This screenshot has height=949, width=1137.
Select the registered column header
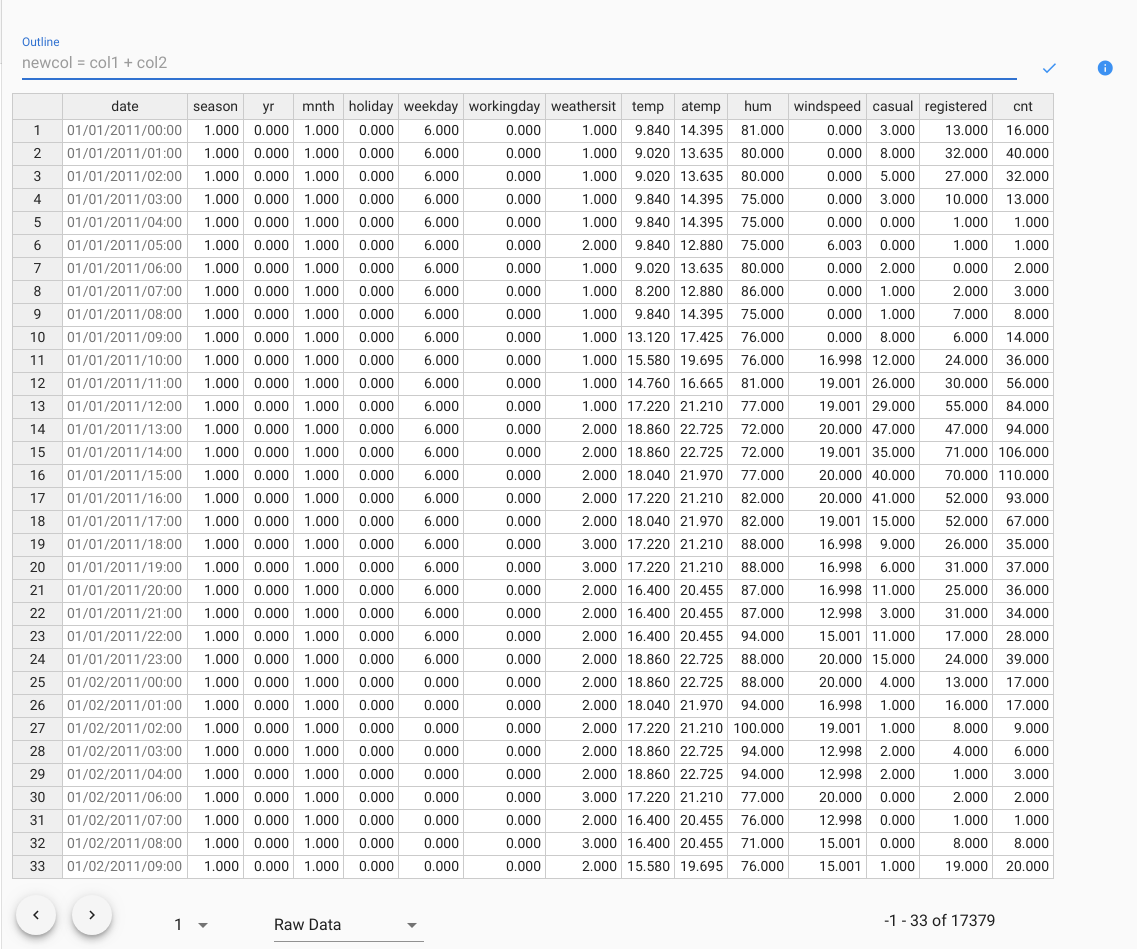pyautogui.click(x=956, y=107)
